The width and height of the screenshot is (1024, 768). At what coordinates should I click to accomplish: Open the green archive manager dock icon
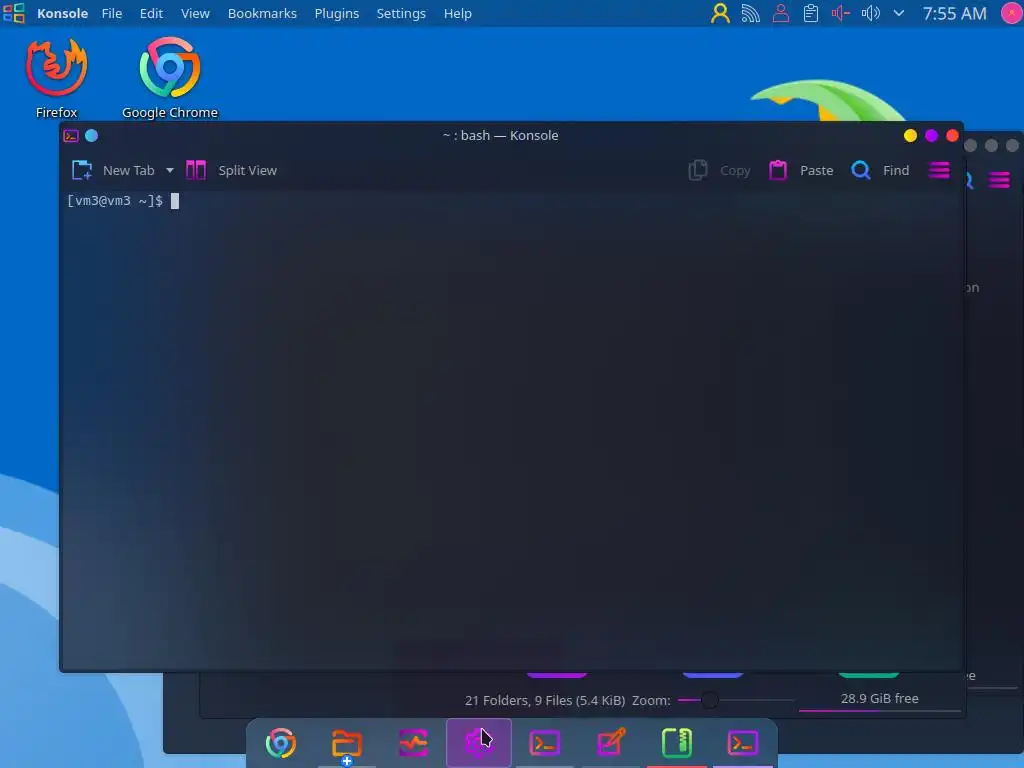pyautogui.click(x=677, y=743)
